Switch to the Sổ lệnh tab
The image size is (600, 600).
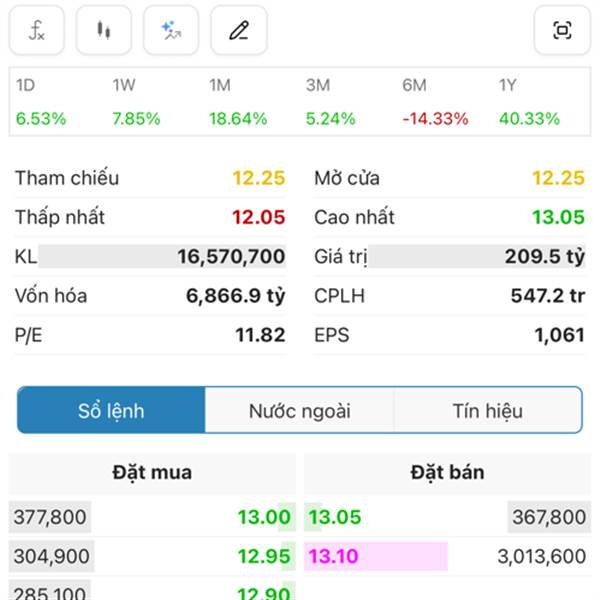[x=111, y=411]
